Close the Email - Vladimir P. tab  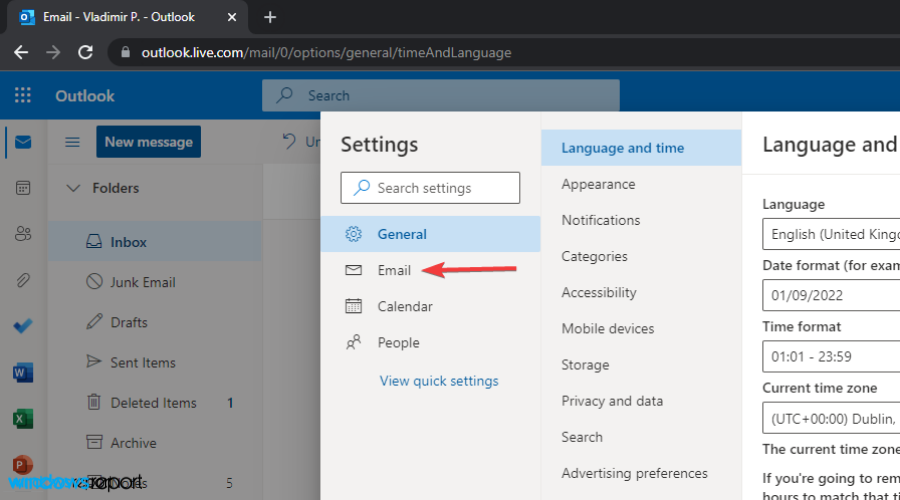coord(232,17)
